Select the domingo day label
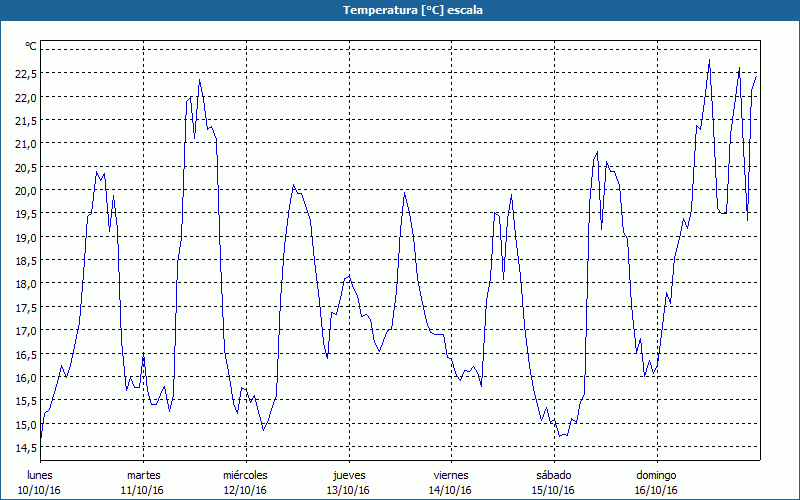 (x=656, y=475)
